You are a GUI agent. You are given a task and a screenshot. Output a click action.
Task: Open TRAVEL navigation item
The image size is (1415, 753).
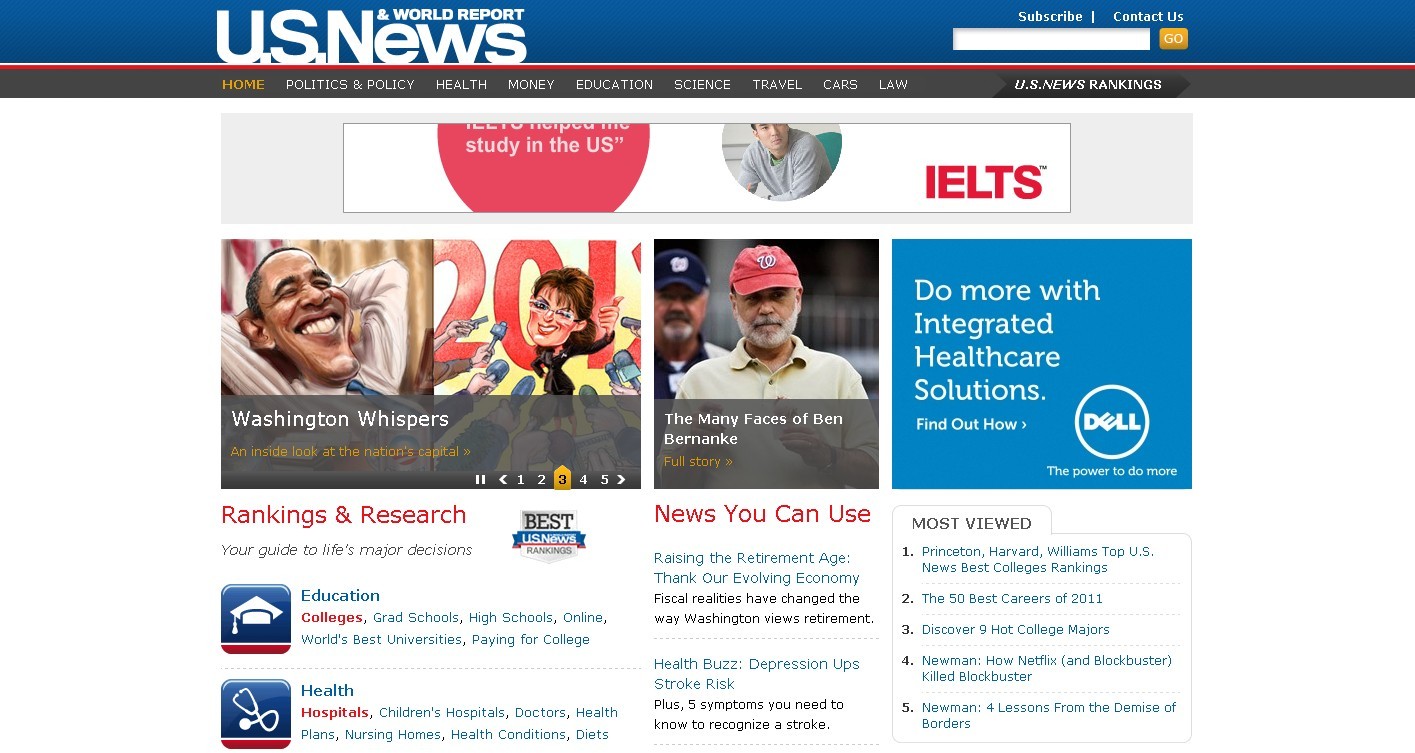pyautogui.click(x=777, y=85)
